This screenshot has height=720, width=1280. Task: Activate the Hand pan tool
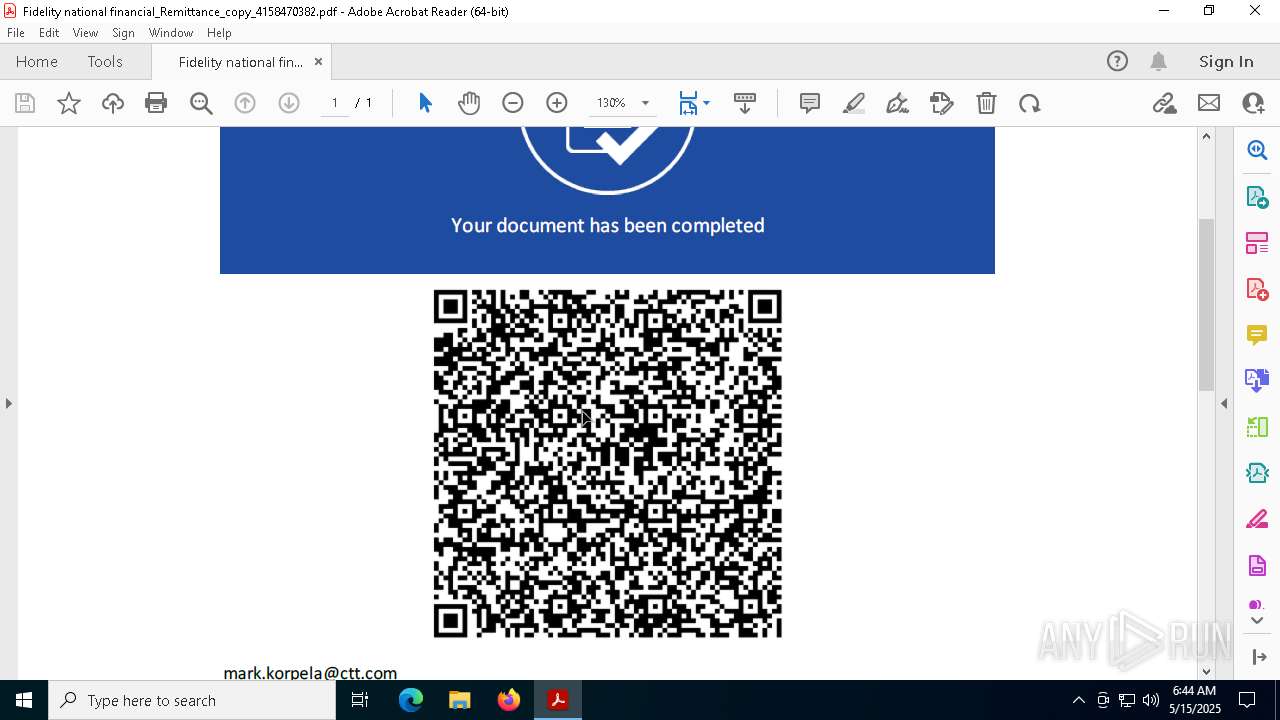[469, 103]
